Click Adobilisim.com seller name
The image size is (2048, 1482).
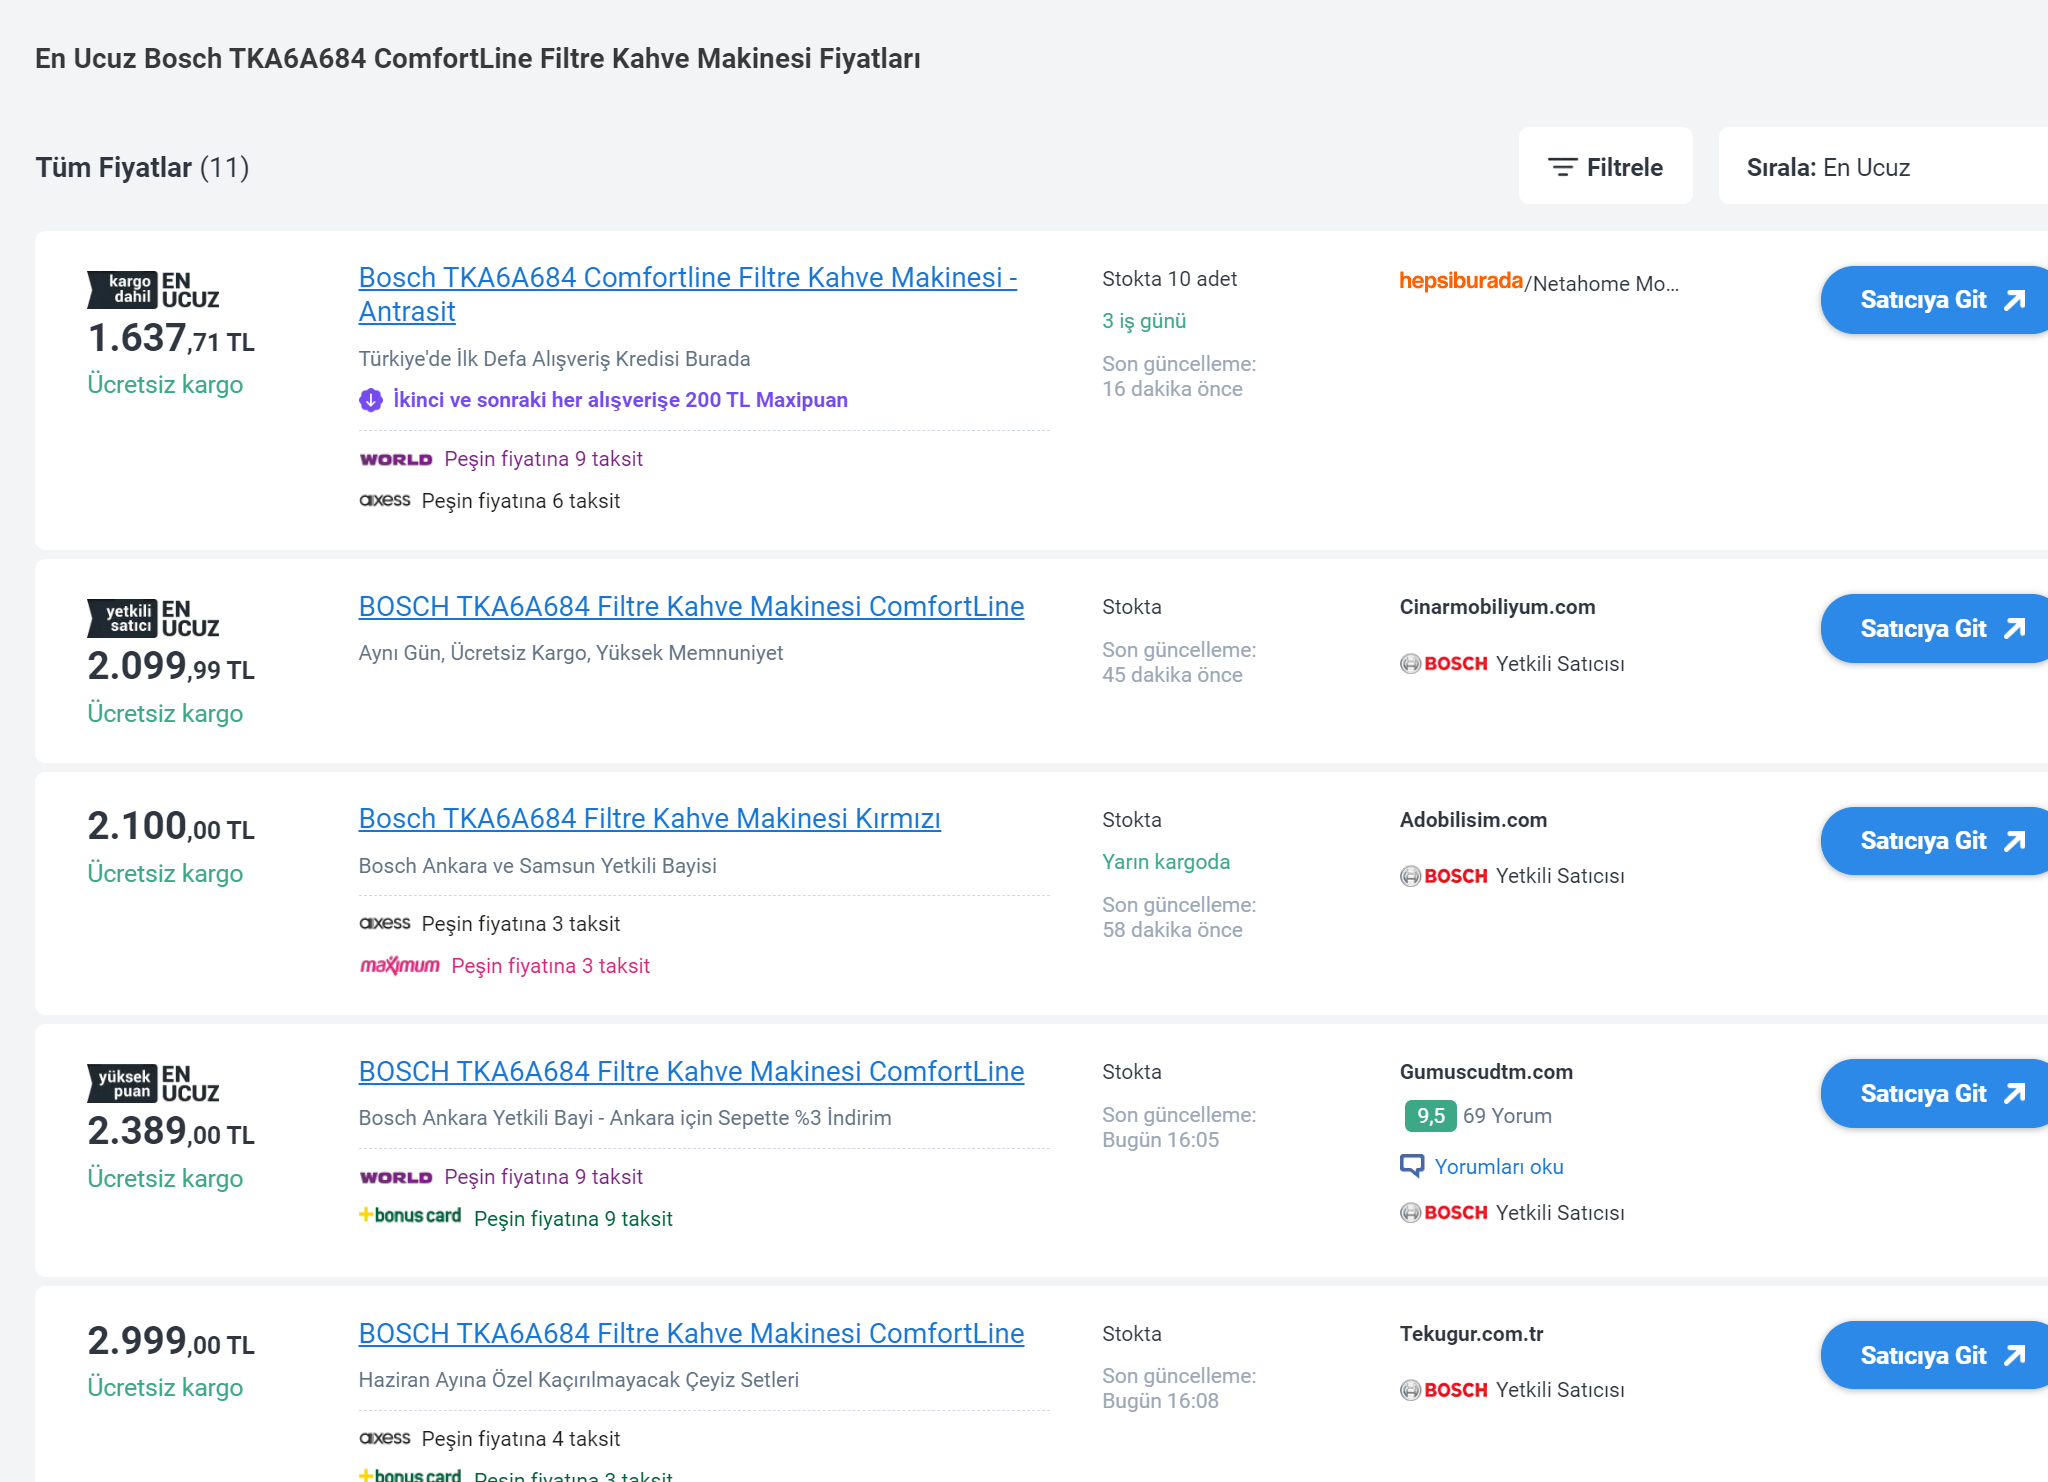pos(1473,820)
